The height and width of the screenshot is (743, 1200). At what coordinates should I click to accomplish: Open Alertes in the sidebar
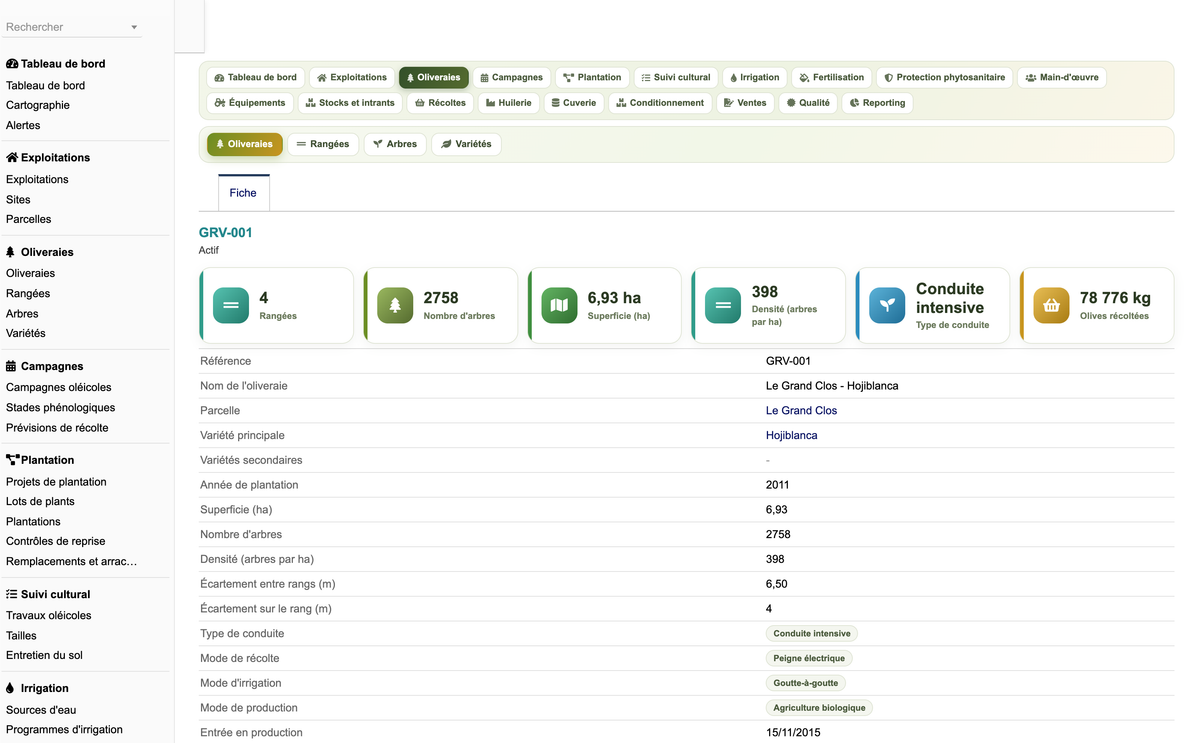point(23,125)
